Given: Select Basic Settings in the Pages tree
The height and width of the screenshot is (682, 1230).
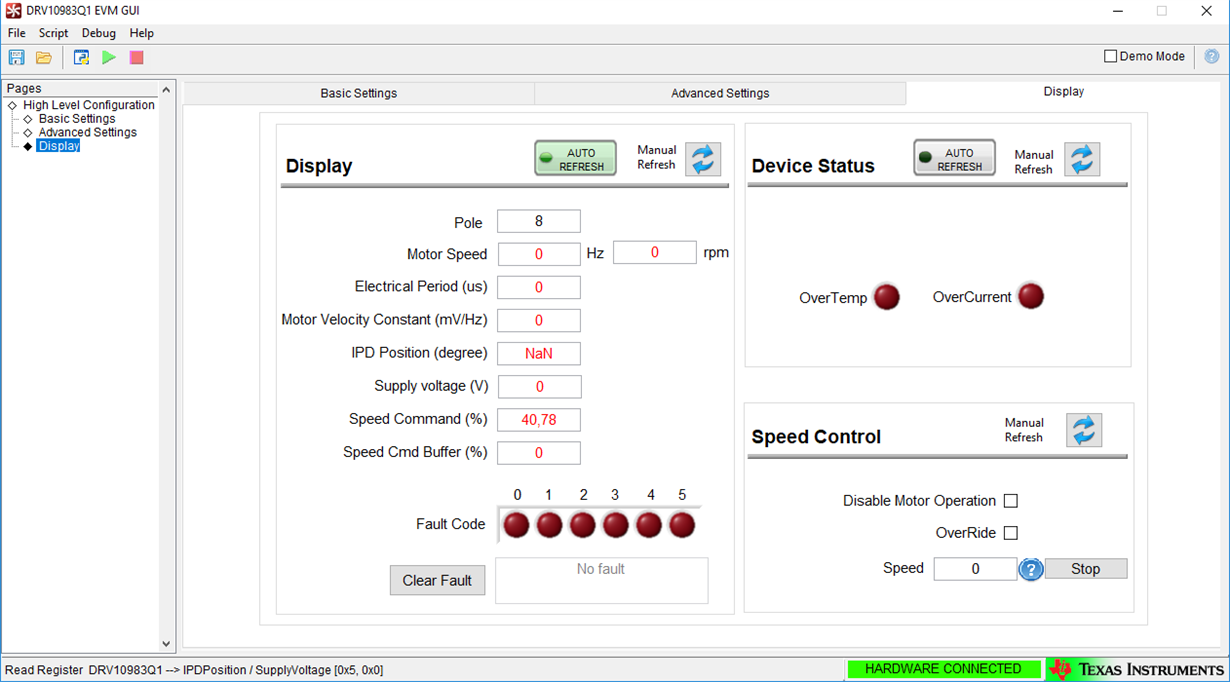Looking at the screenshot, I should tap(77, 119).
